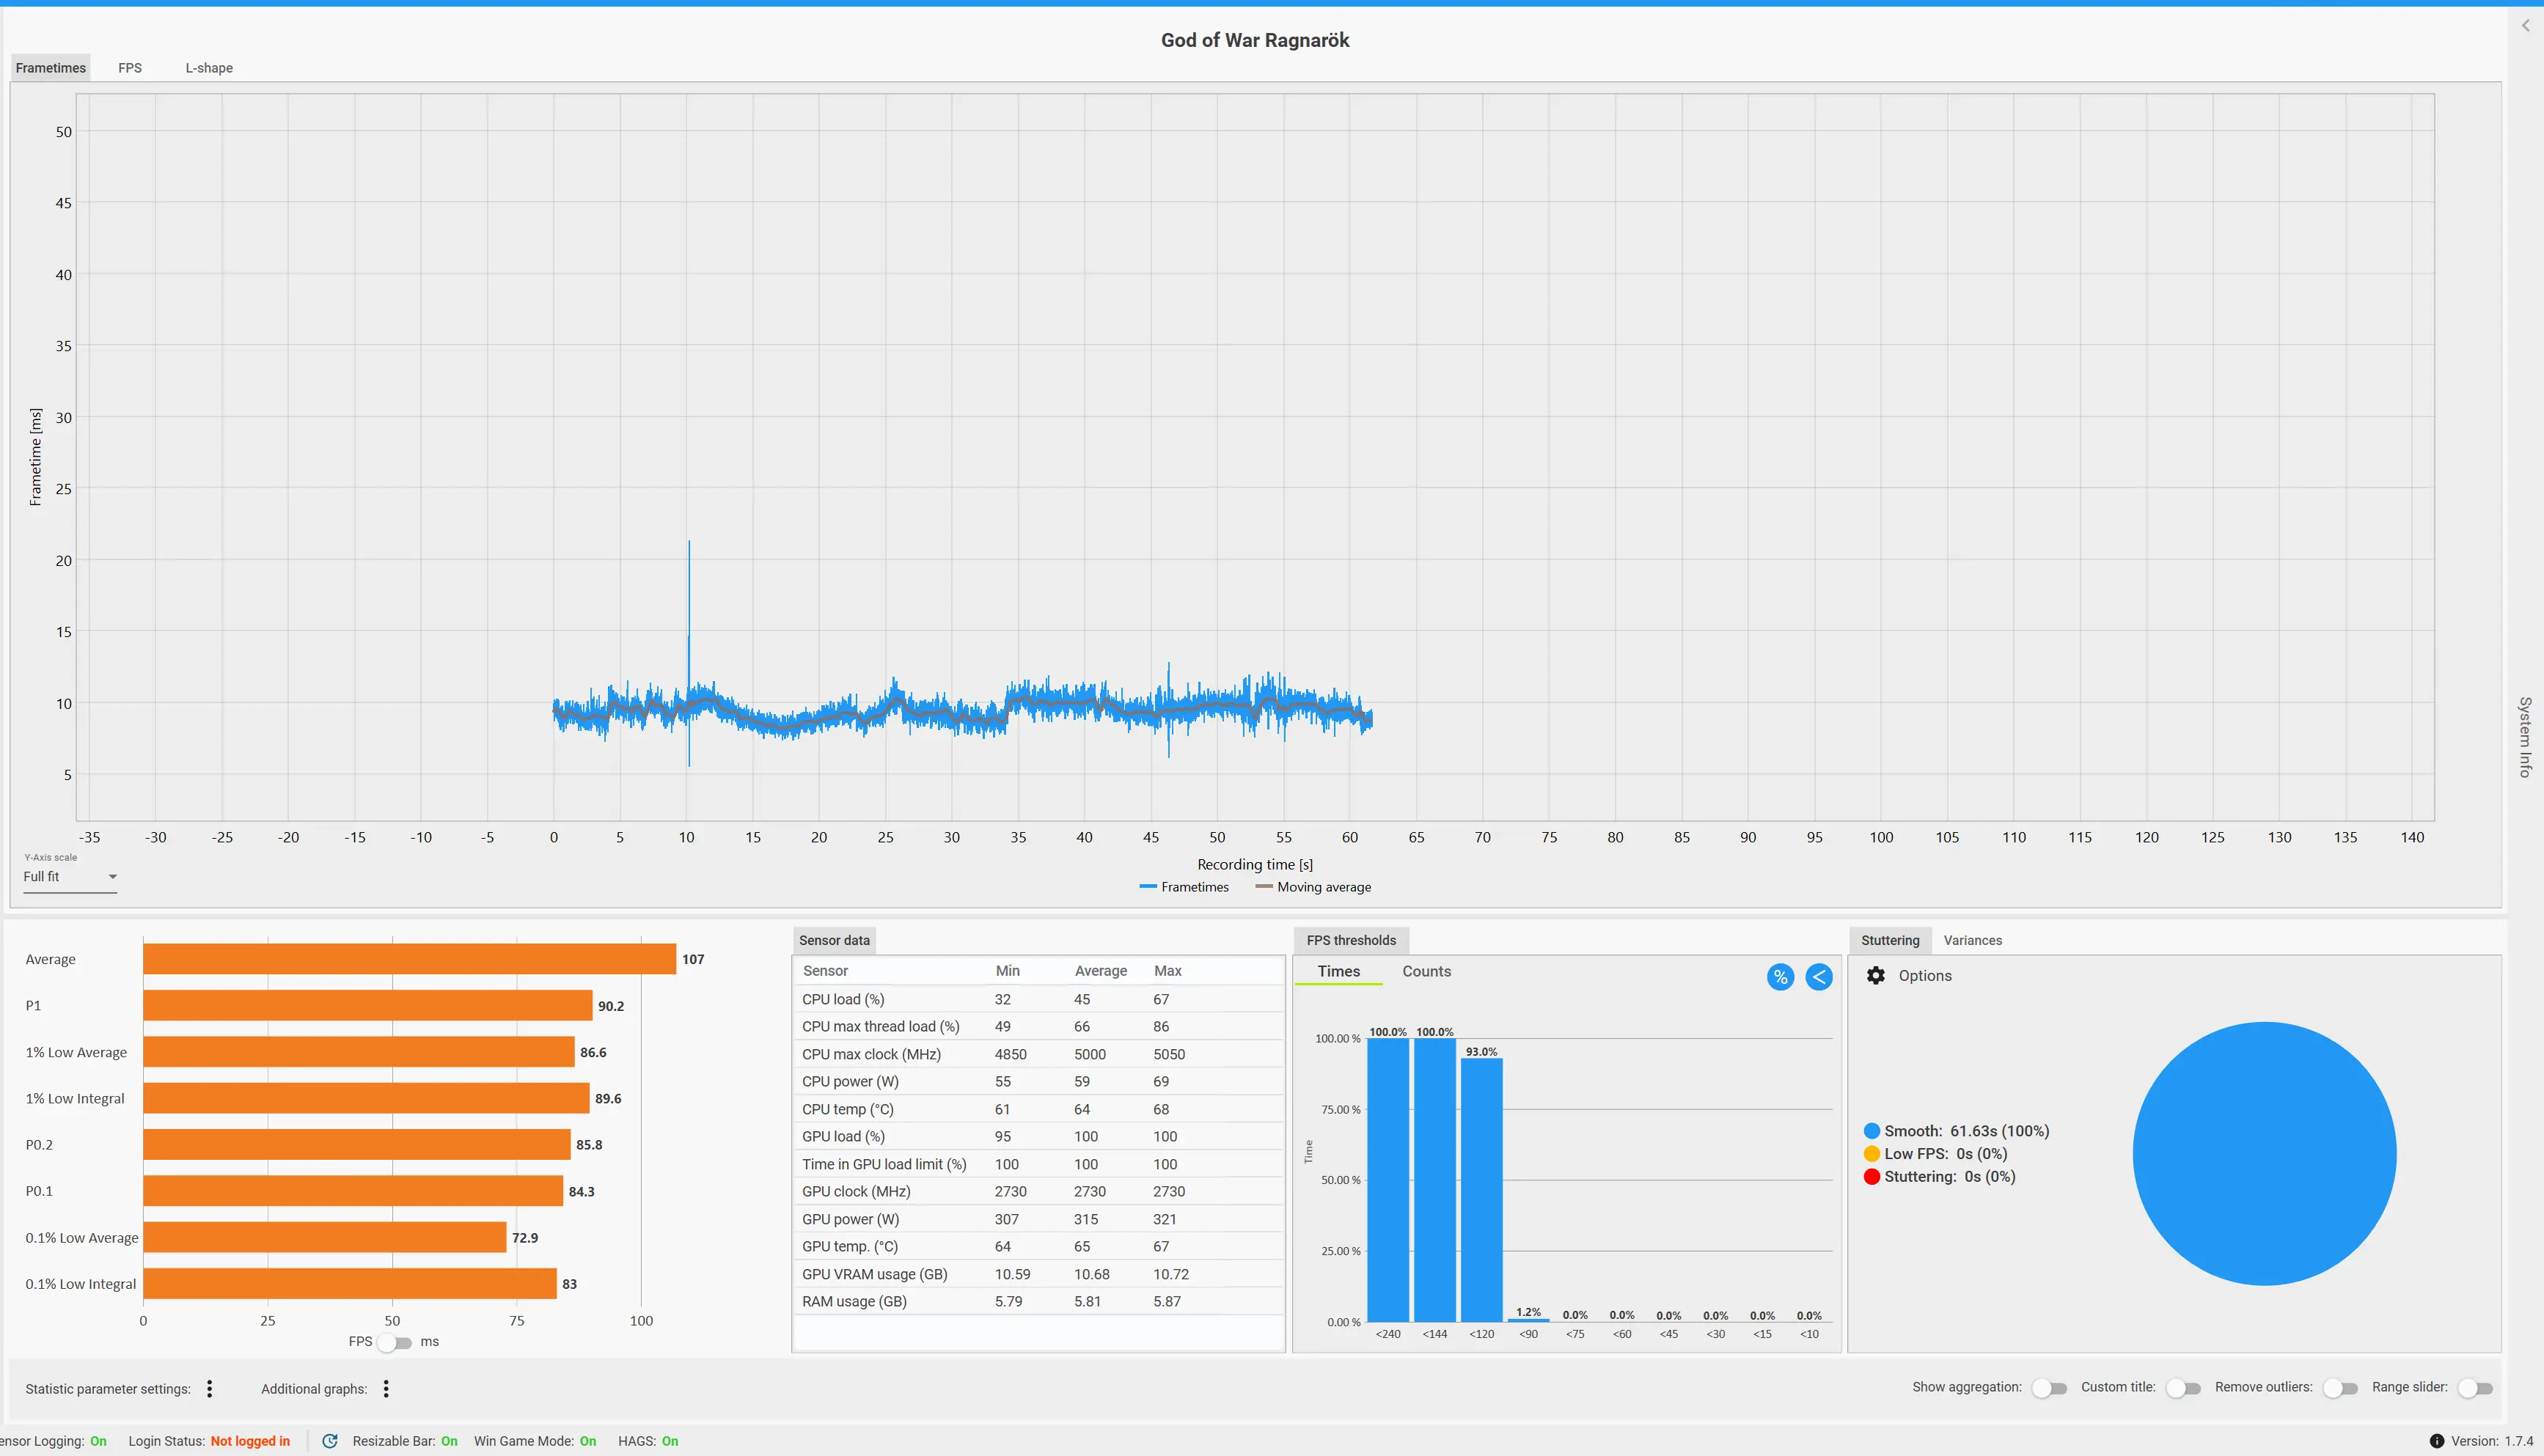Click the God of War Ragnarök title
2544x1456 pixels.
(1255, 40)
